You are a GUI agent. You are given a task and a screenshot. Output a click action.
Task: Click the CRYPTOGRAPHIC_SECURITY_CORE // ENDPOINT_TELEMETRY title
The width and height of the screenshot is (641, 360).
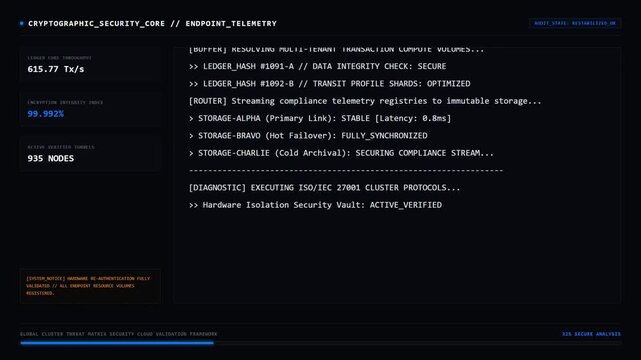pyautogui.click(x=152, y=24)
